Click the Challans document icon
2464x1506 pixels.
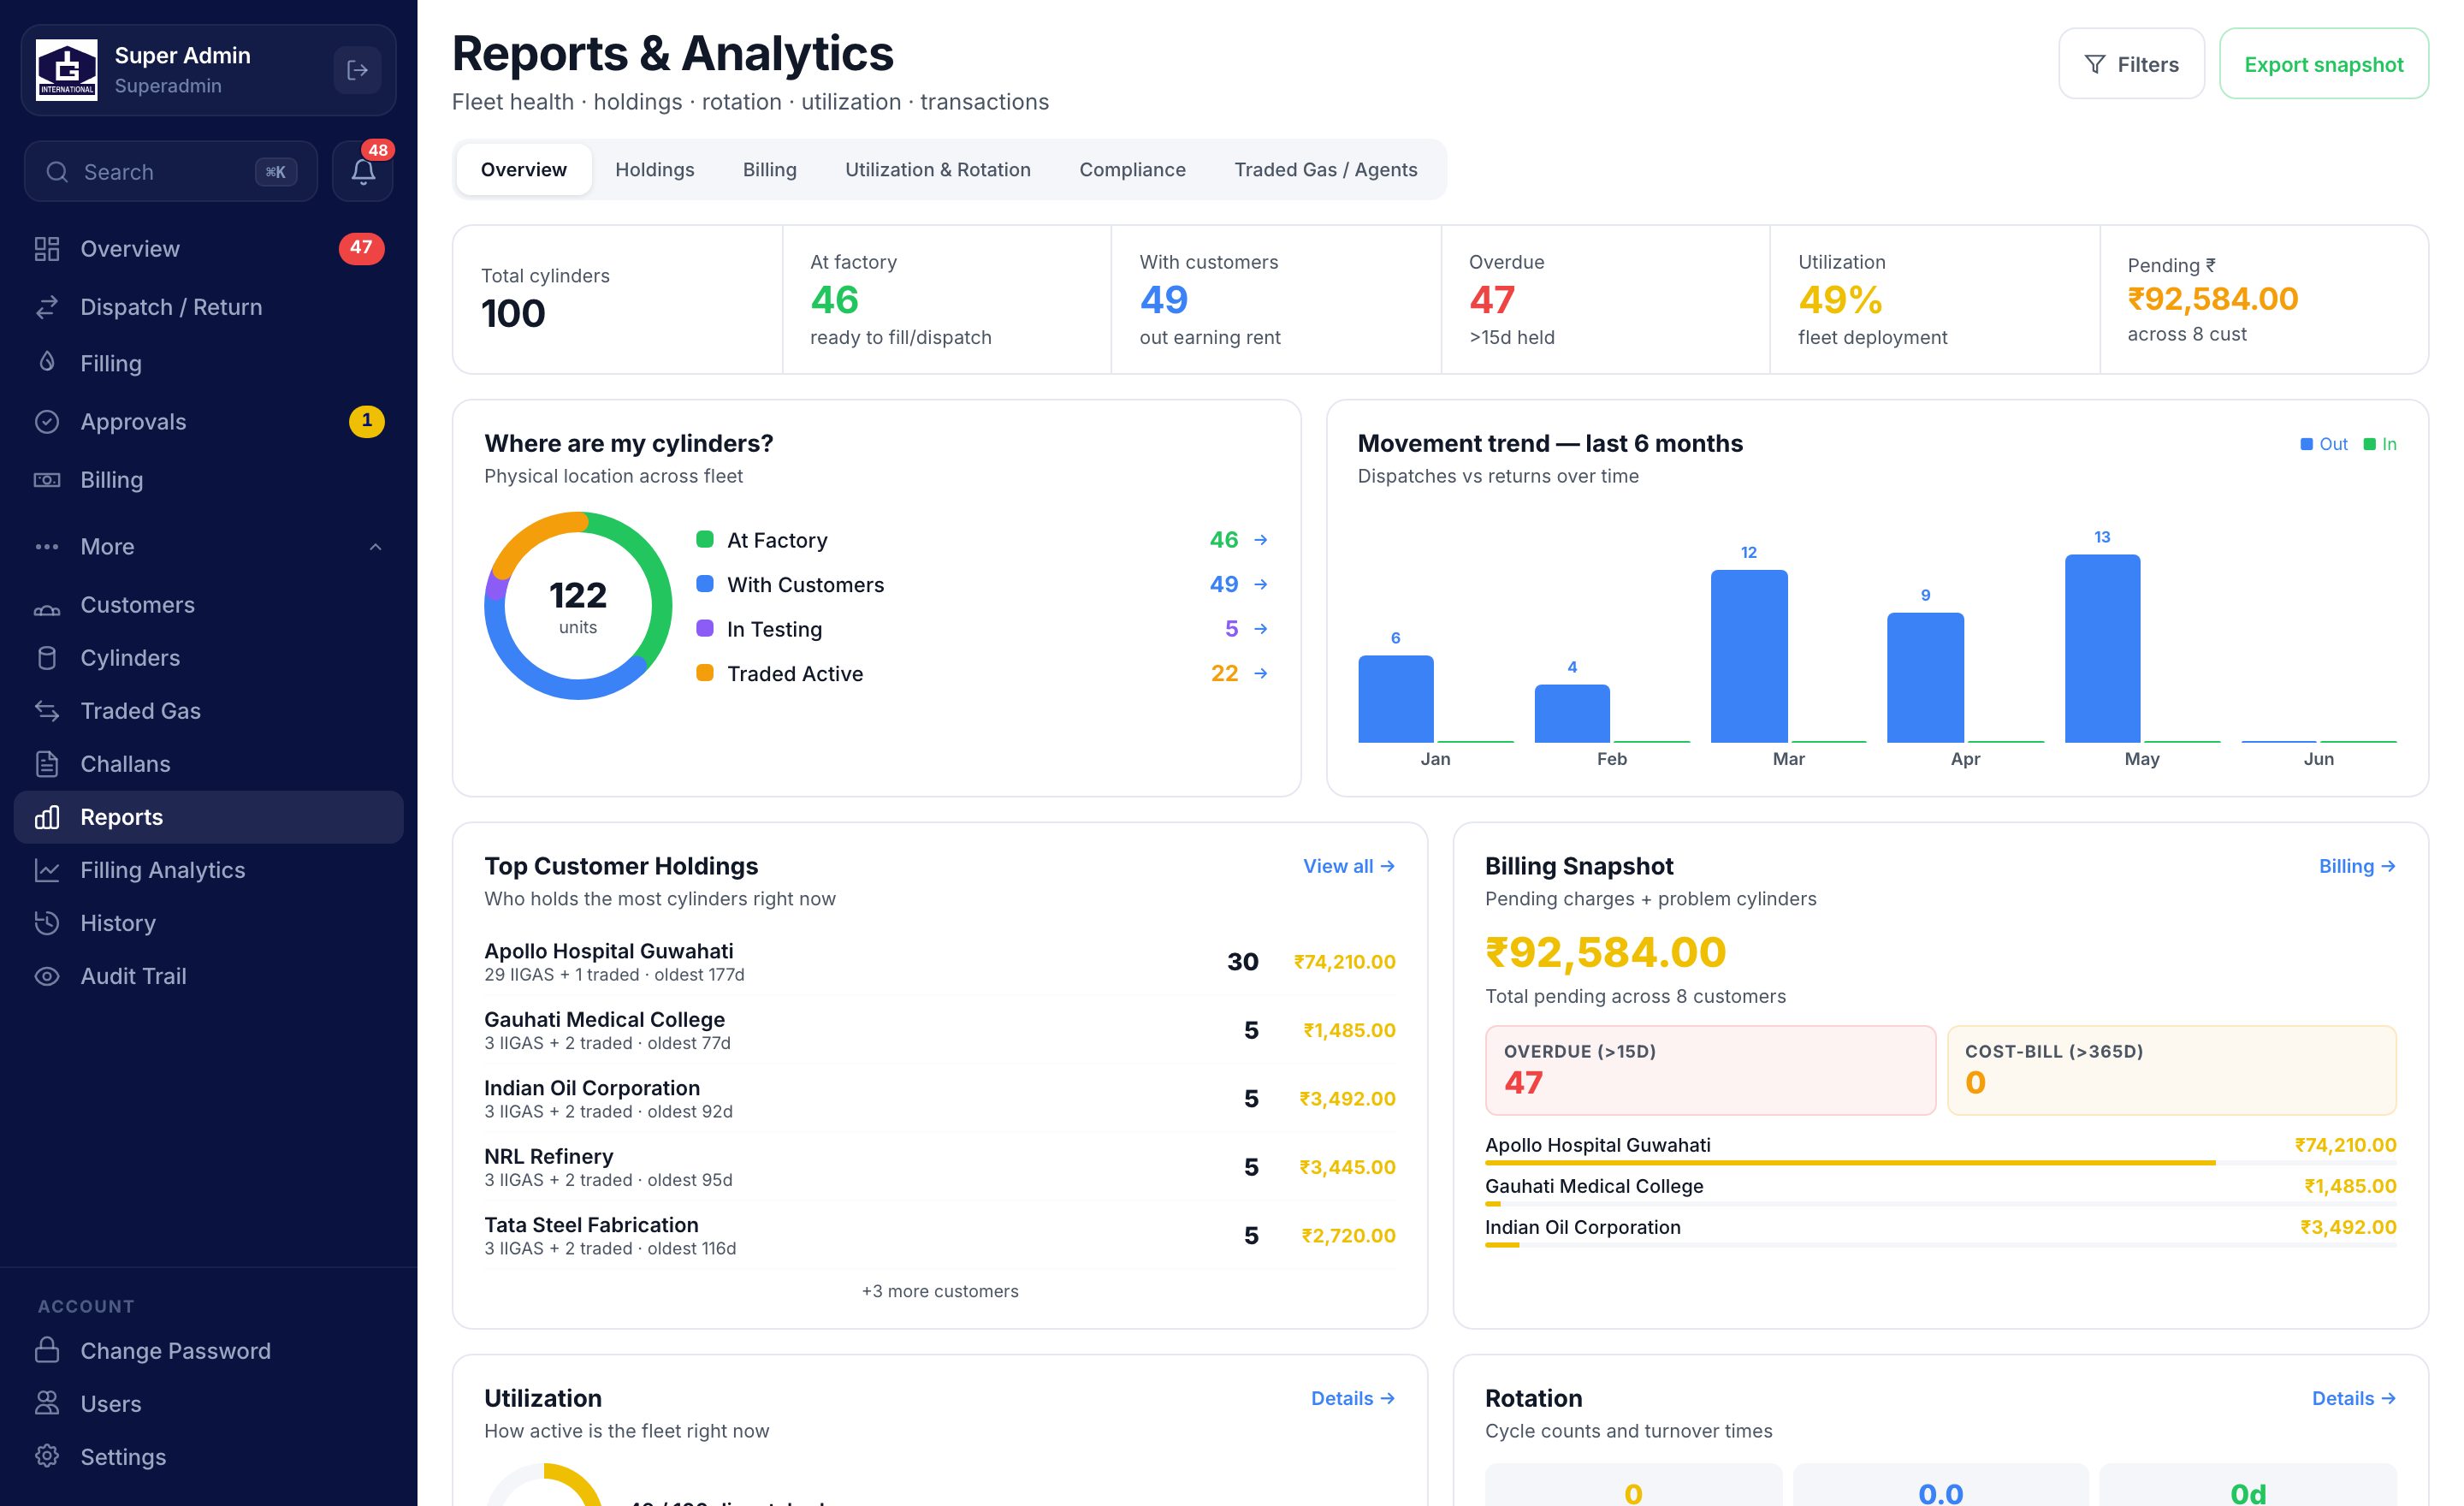pos(47,764)
